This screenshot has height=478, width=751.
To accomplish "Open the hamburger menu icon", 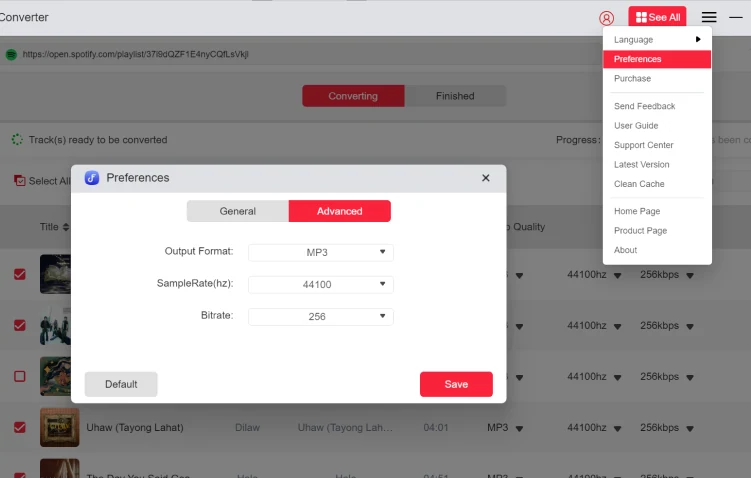I will coord(709,17).
